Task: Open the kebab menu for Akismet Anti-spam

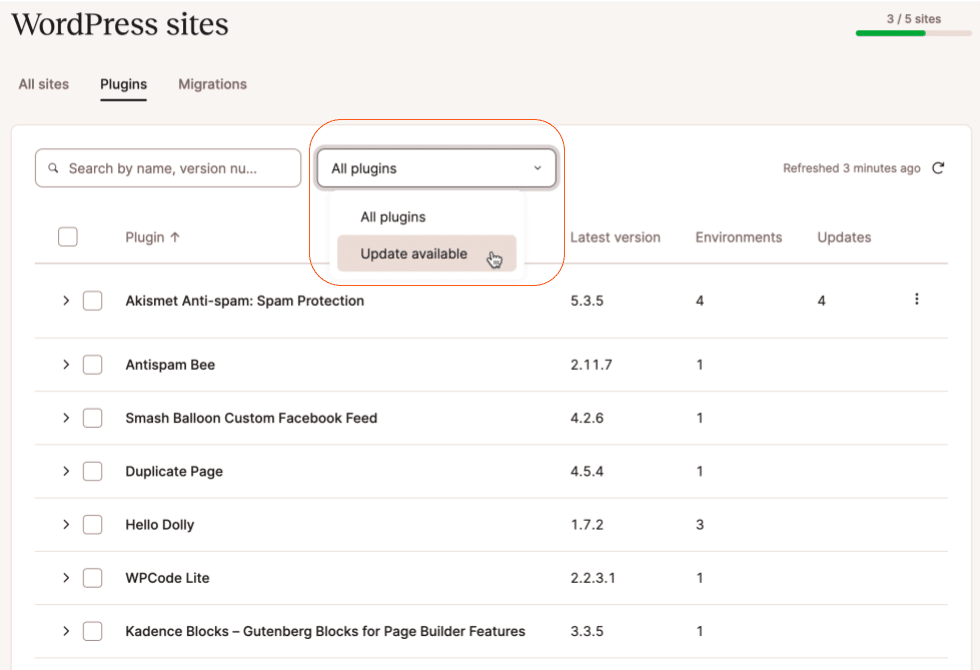Action: click(x=917, y=298)
